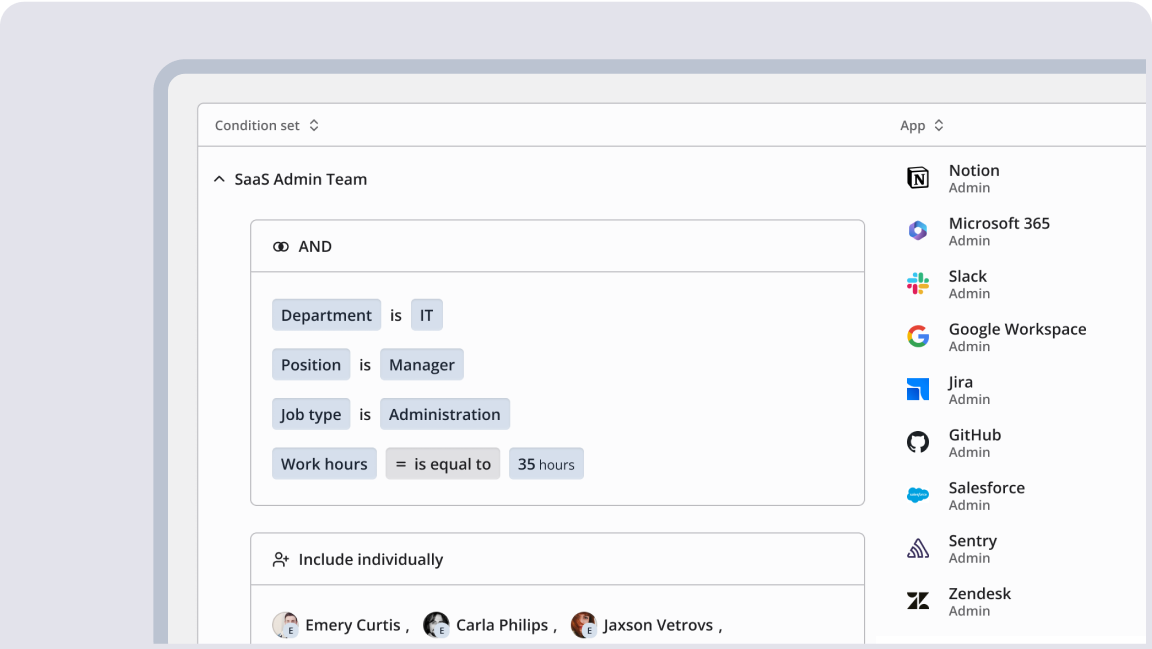Sort by App column arrows
Viewport: 1152px width, 649px height.
(938, 126)
